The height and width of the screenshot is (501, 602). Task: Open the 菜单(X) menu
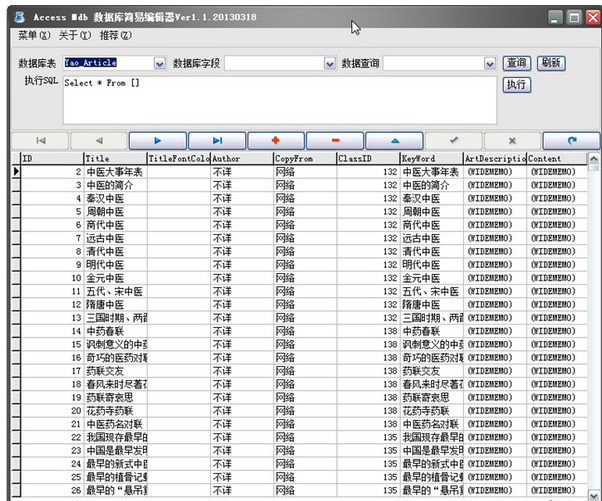point(34,35)
